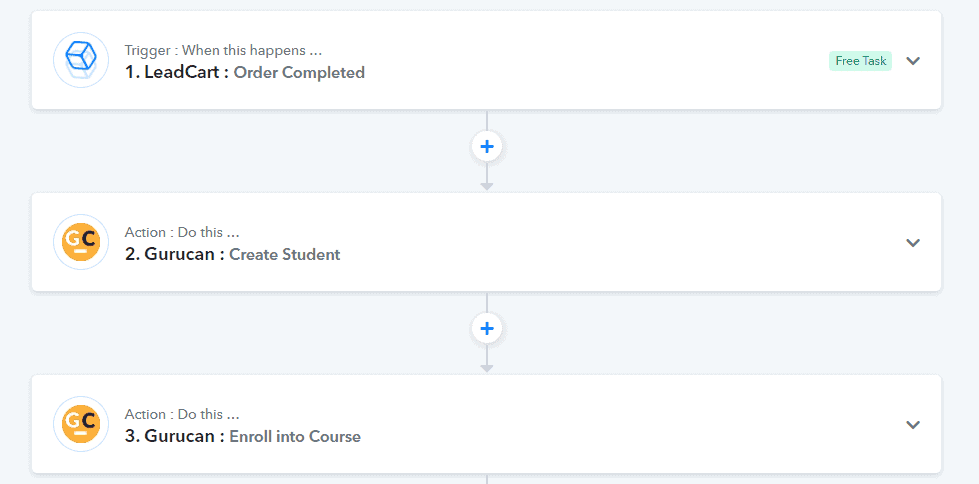979x484 pixels.
Task: Add a step after the LeadCart trigger
Action: (487, 147)
